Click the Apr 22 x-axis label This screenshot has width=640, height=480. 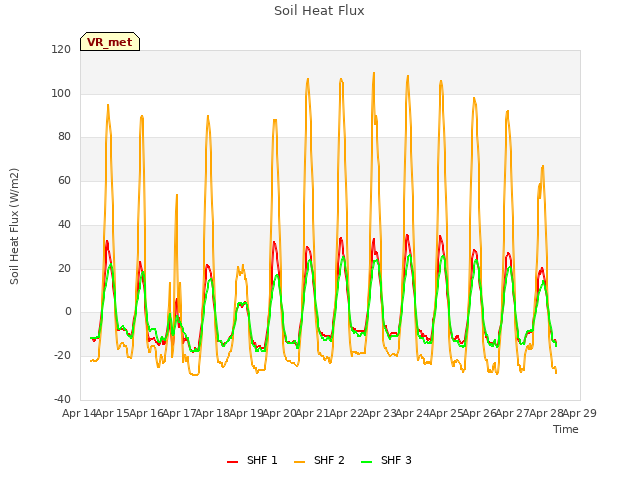click(346, 413)
